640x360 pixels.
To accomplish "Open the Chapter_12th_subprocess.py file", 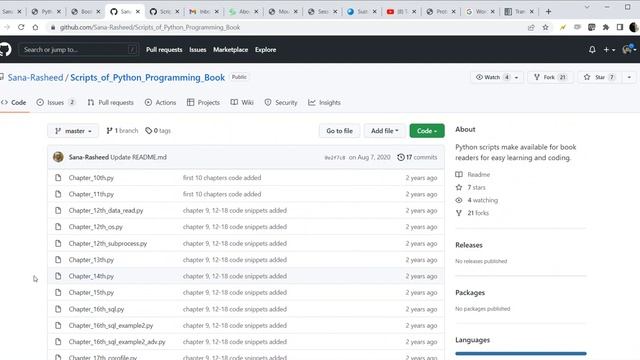I will tap(108, 243).
